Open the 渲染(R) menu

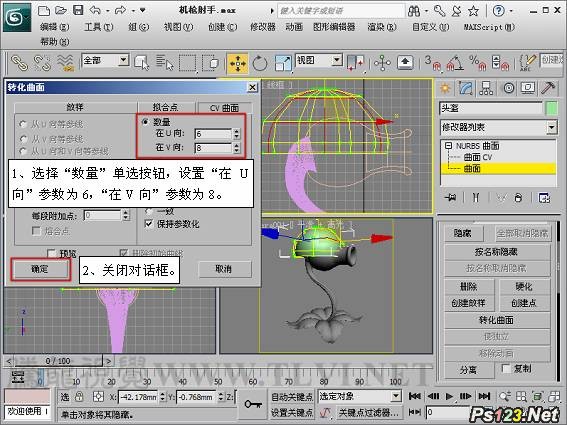tap(382, 27)
